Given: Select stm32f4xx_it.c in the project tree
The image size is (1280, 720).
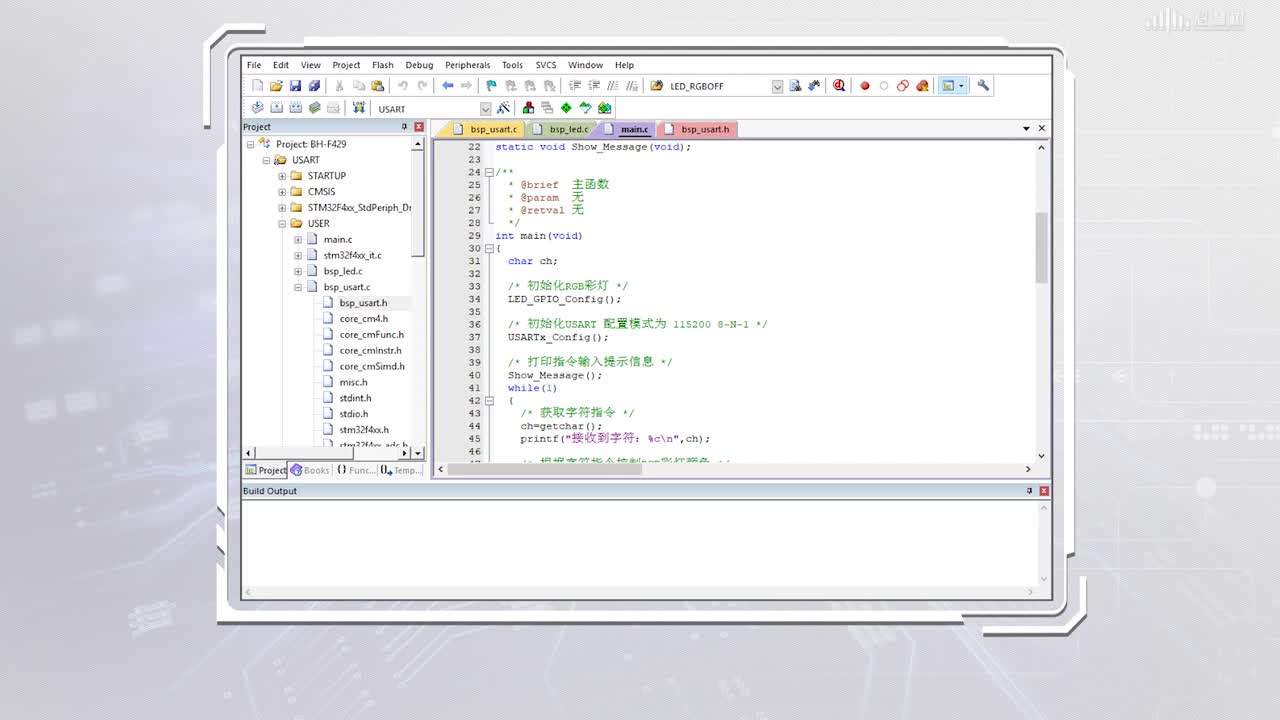Looking at the screenshot, I should 352,255.
